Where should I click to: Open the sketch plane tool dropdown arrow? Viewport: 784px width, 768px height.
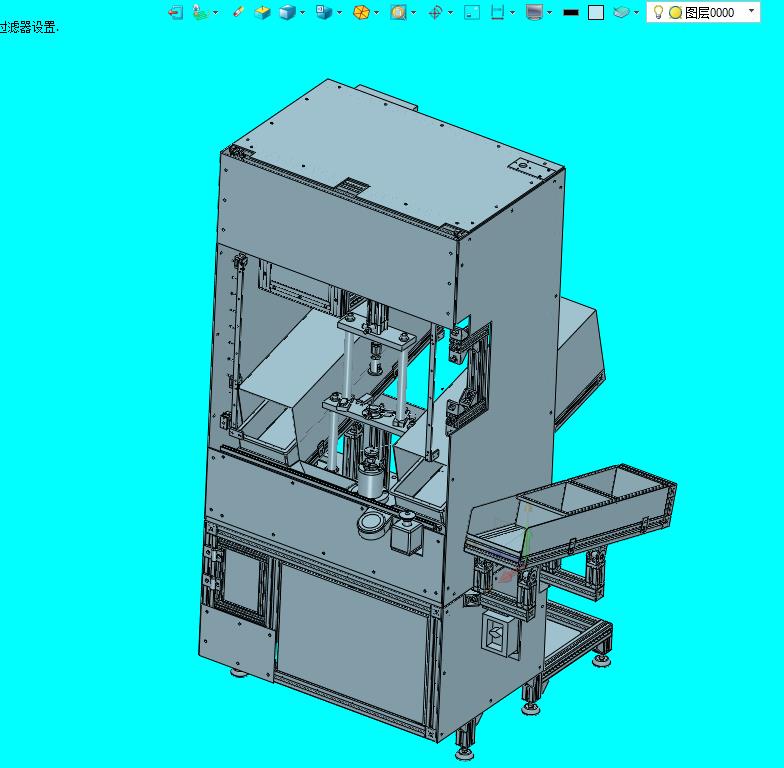click(x=216, y=12)
